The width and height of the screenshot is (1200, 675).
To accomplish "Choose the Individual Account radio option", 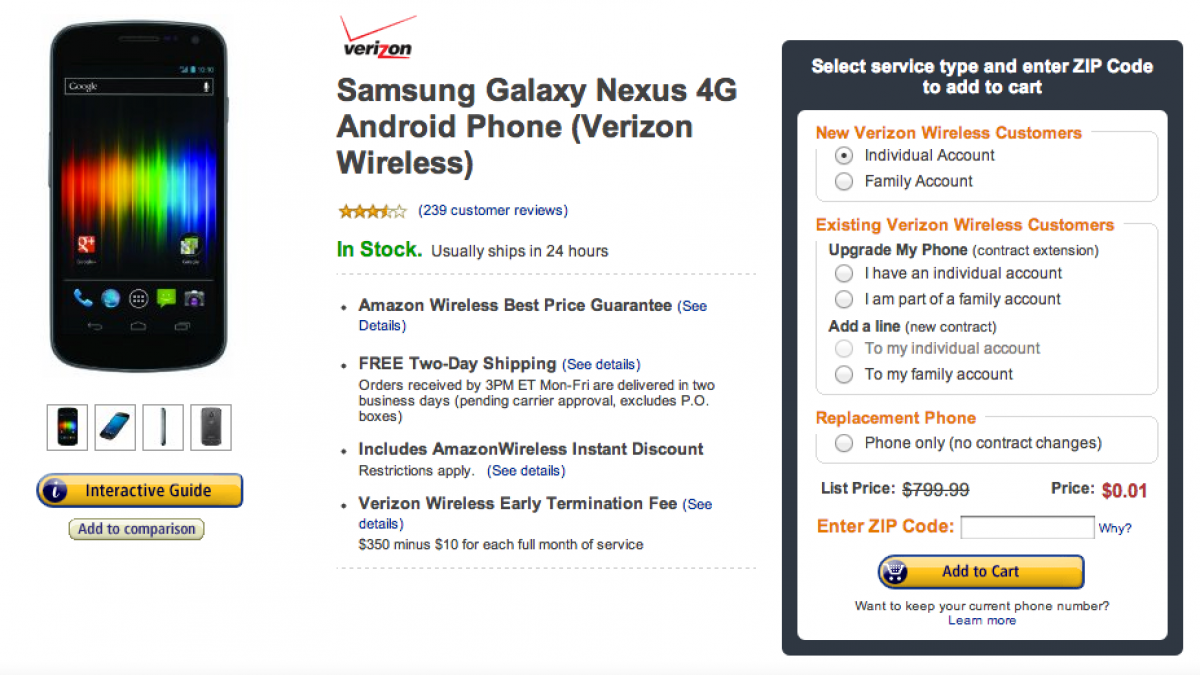I will (x=844, y=156).
